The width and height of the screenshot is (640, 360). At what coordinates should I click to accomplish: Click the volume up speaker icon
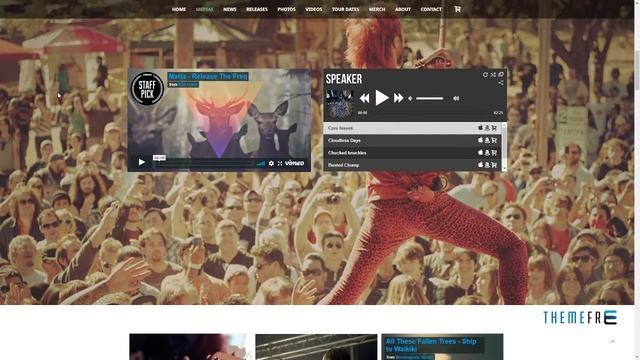456,98
